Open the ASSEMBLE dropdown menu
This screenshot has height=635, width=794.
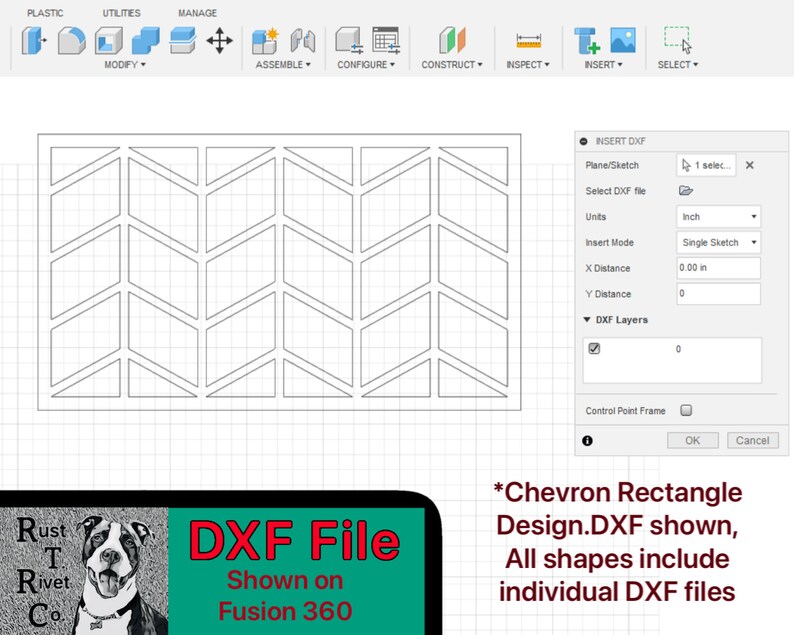(283, 65)
